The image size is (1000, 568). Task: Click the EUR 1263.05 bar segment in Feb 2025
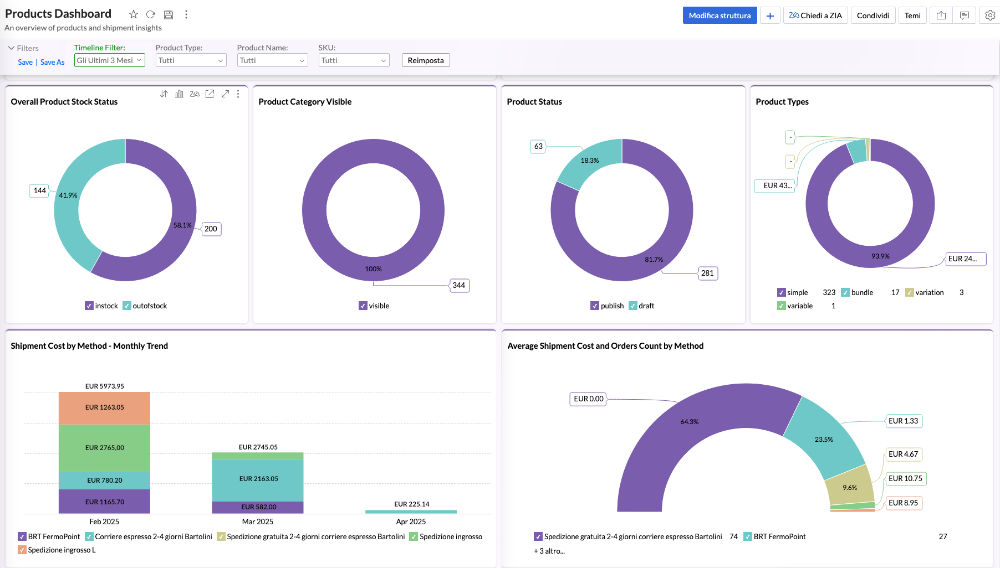coord(105,408)
